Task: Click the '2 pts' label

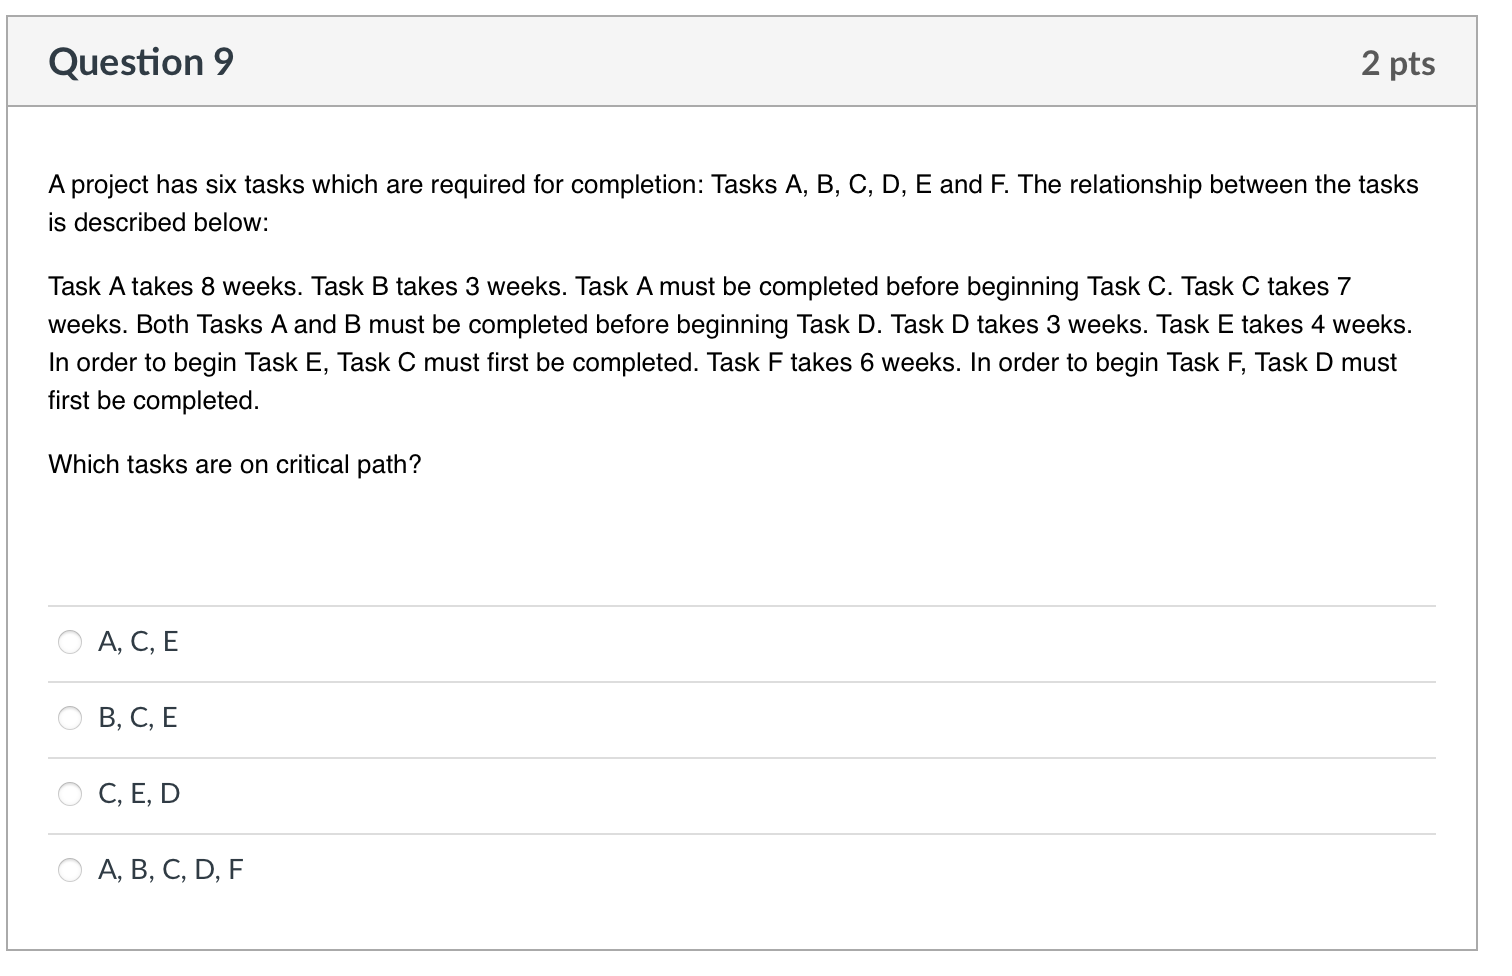Action: tap(1397, 61)
